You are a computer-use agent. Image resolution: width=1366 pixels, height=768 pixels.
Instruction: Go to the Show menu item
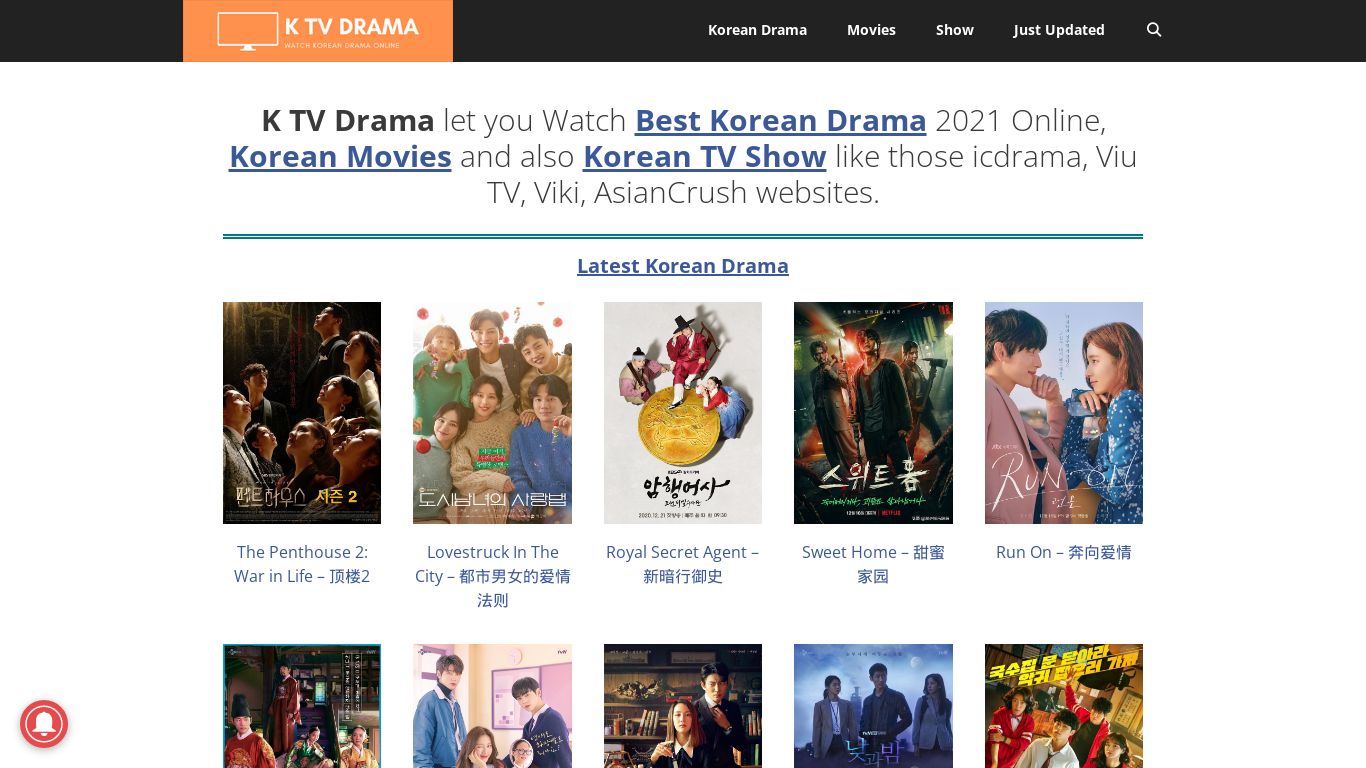pyautogui.click(x=954, y=30)
